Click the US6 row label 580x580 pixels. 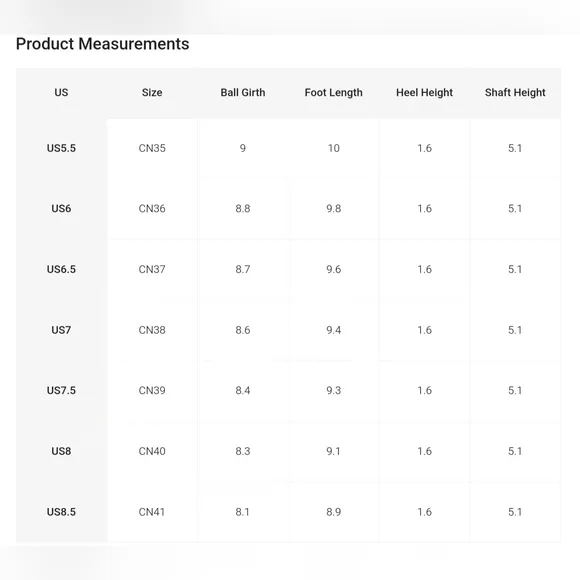coord(61,209)
